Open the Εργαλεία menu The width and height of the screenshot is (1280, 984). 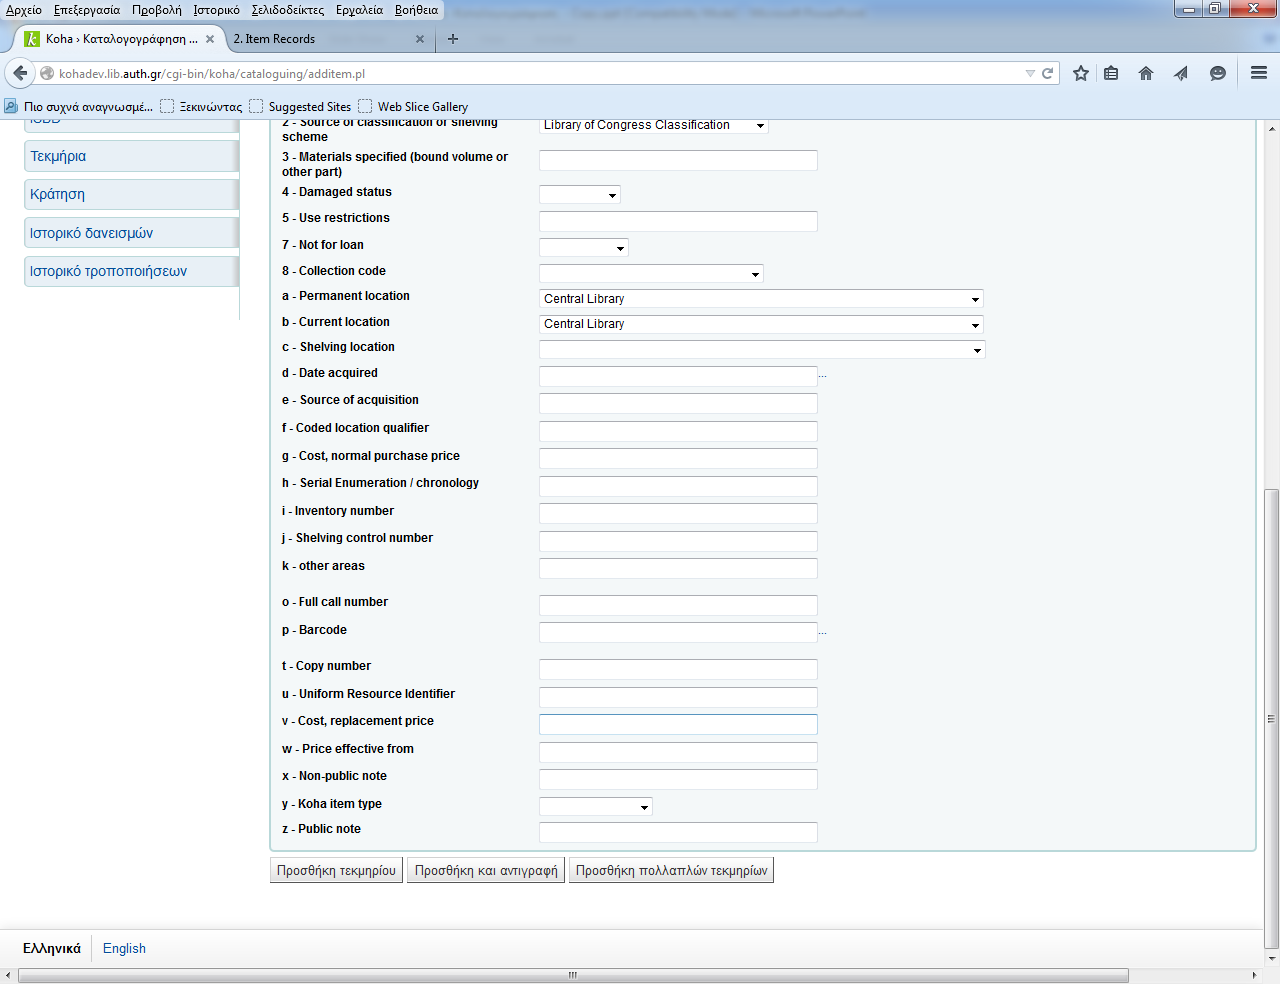click(359, 10)
